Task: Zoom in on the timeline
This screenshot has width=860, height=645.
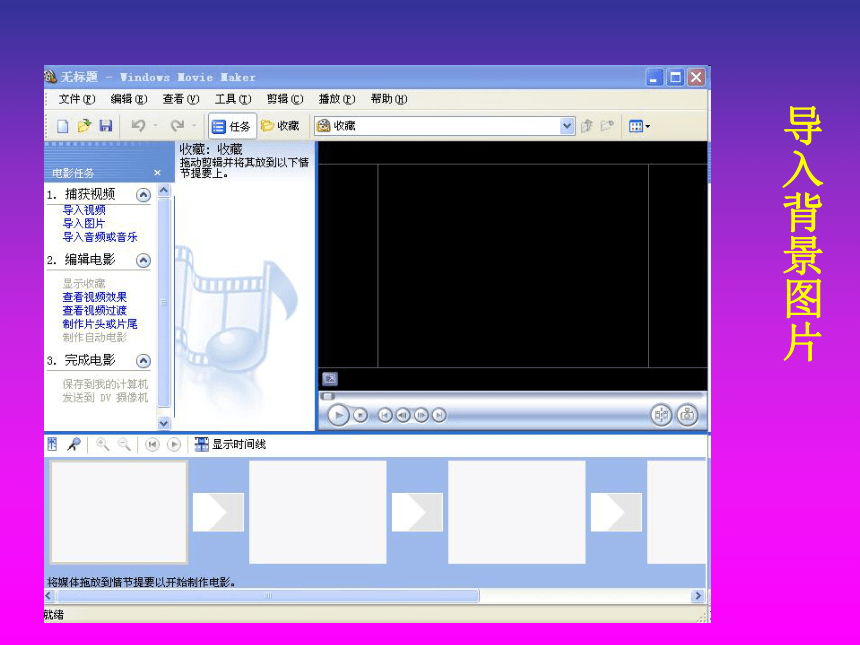Action: point(103,444)
